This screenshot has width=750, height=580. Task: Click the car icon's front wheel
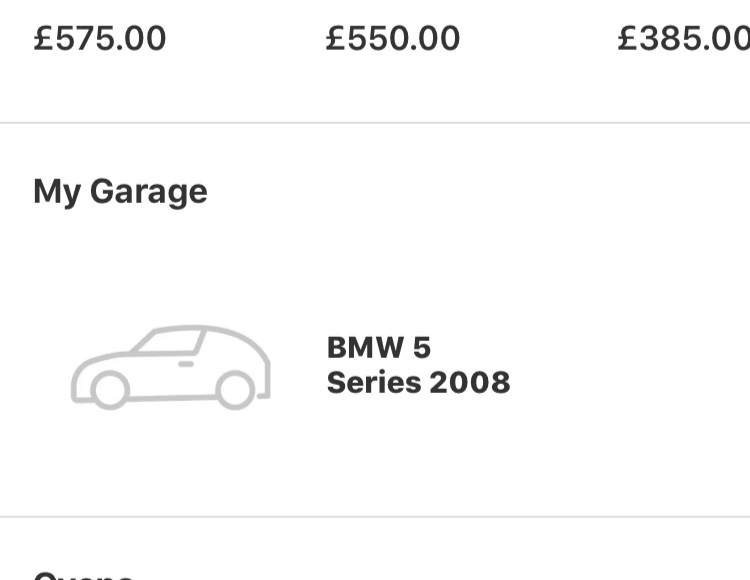(x=110, y=390)
